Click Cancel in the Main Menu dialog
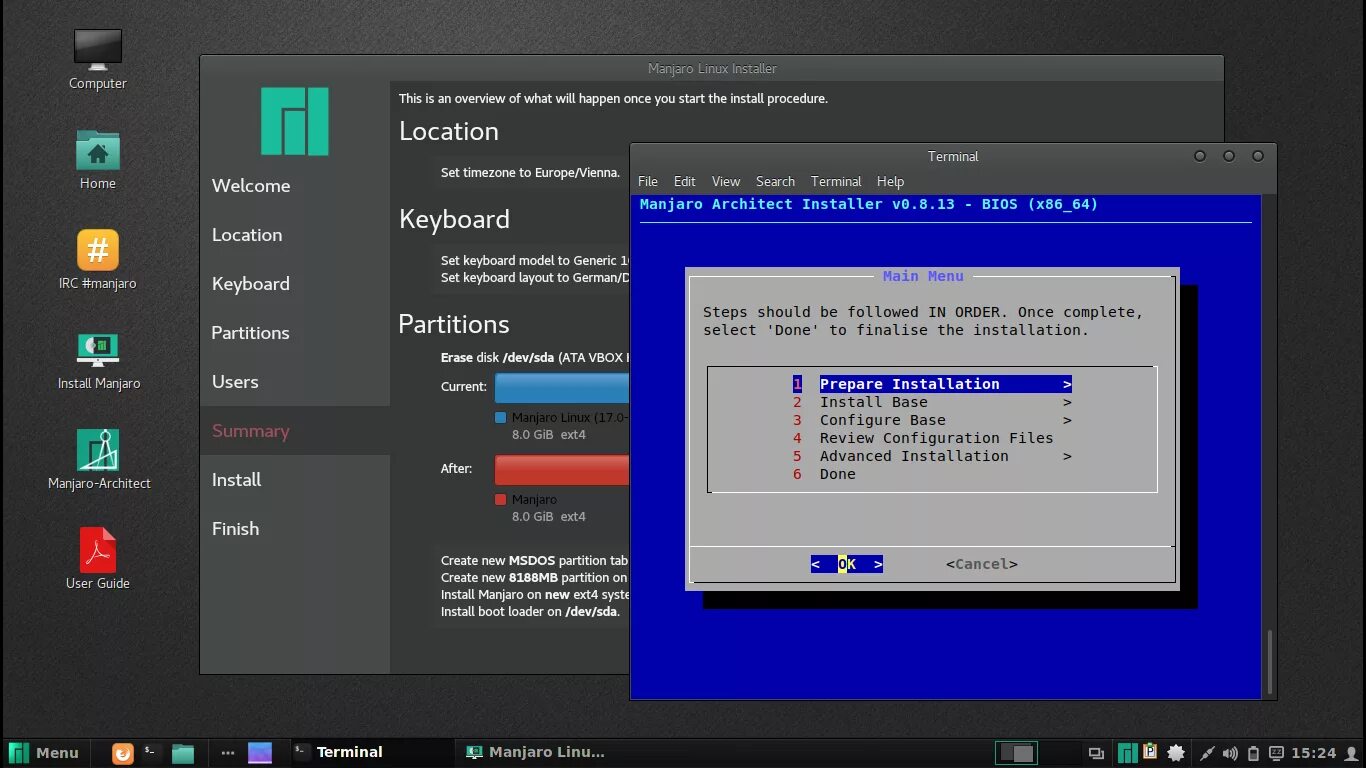The height and width of the screenshot is (768, 1366). click(982, 564)
